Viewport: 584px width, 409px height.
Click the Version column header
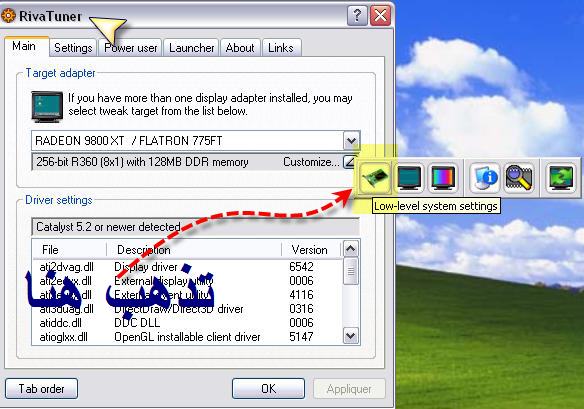(310, 250)
